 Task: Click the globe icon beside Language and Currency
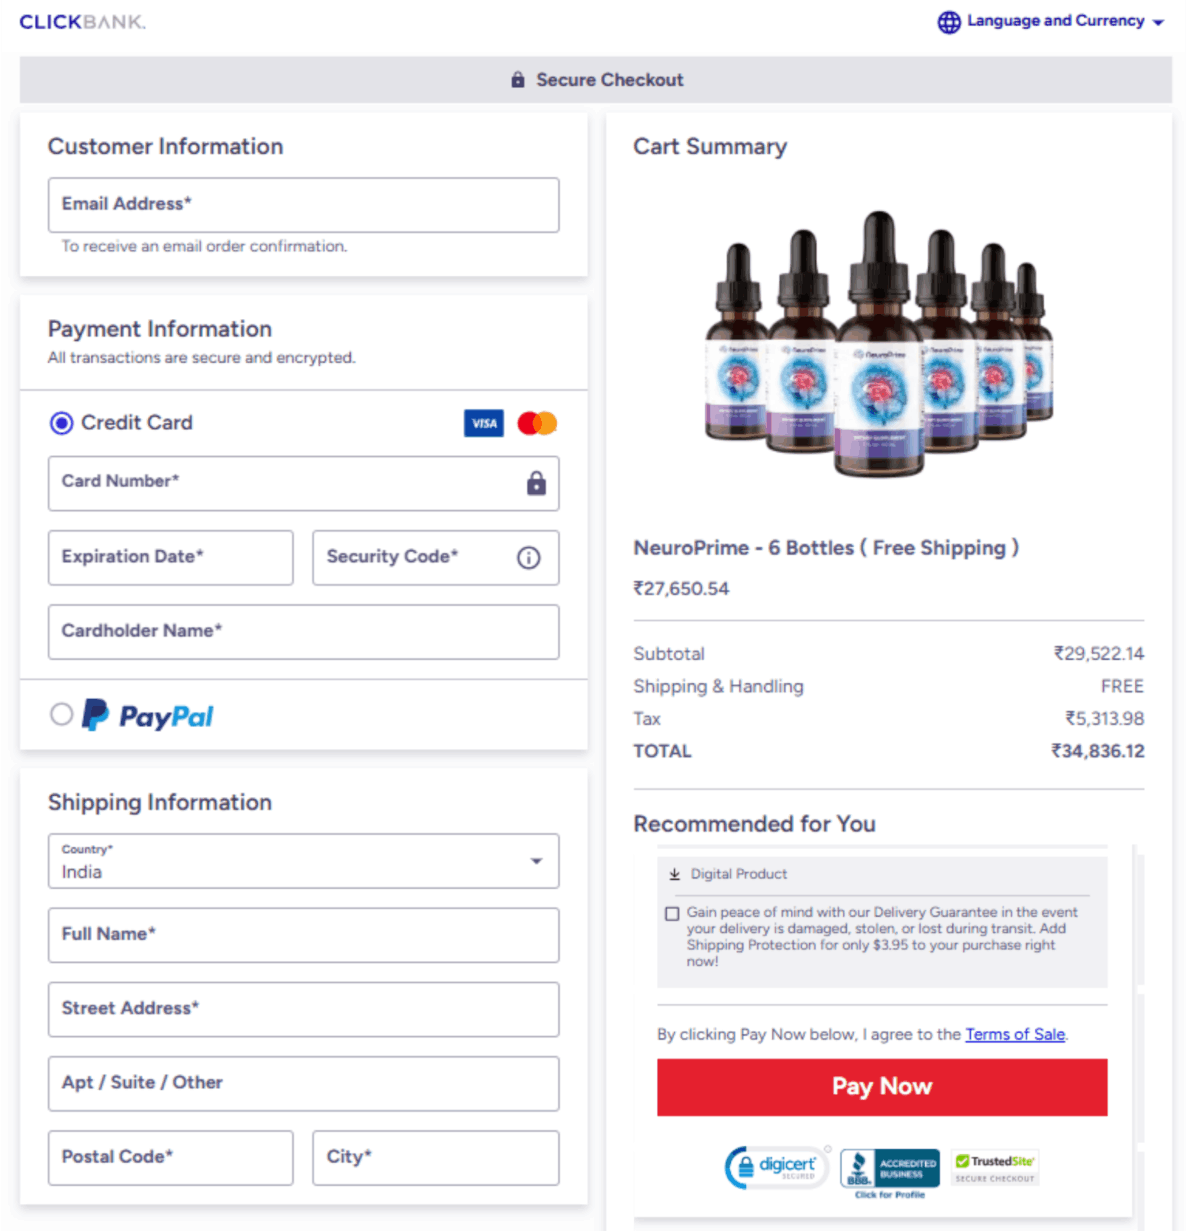tap(948, 21)
